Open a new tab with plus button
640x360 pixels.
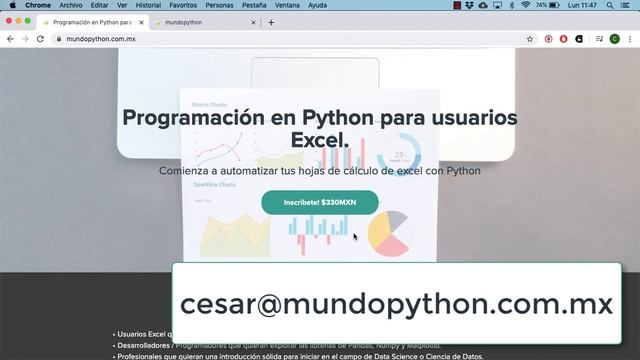(271, 22)
